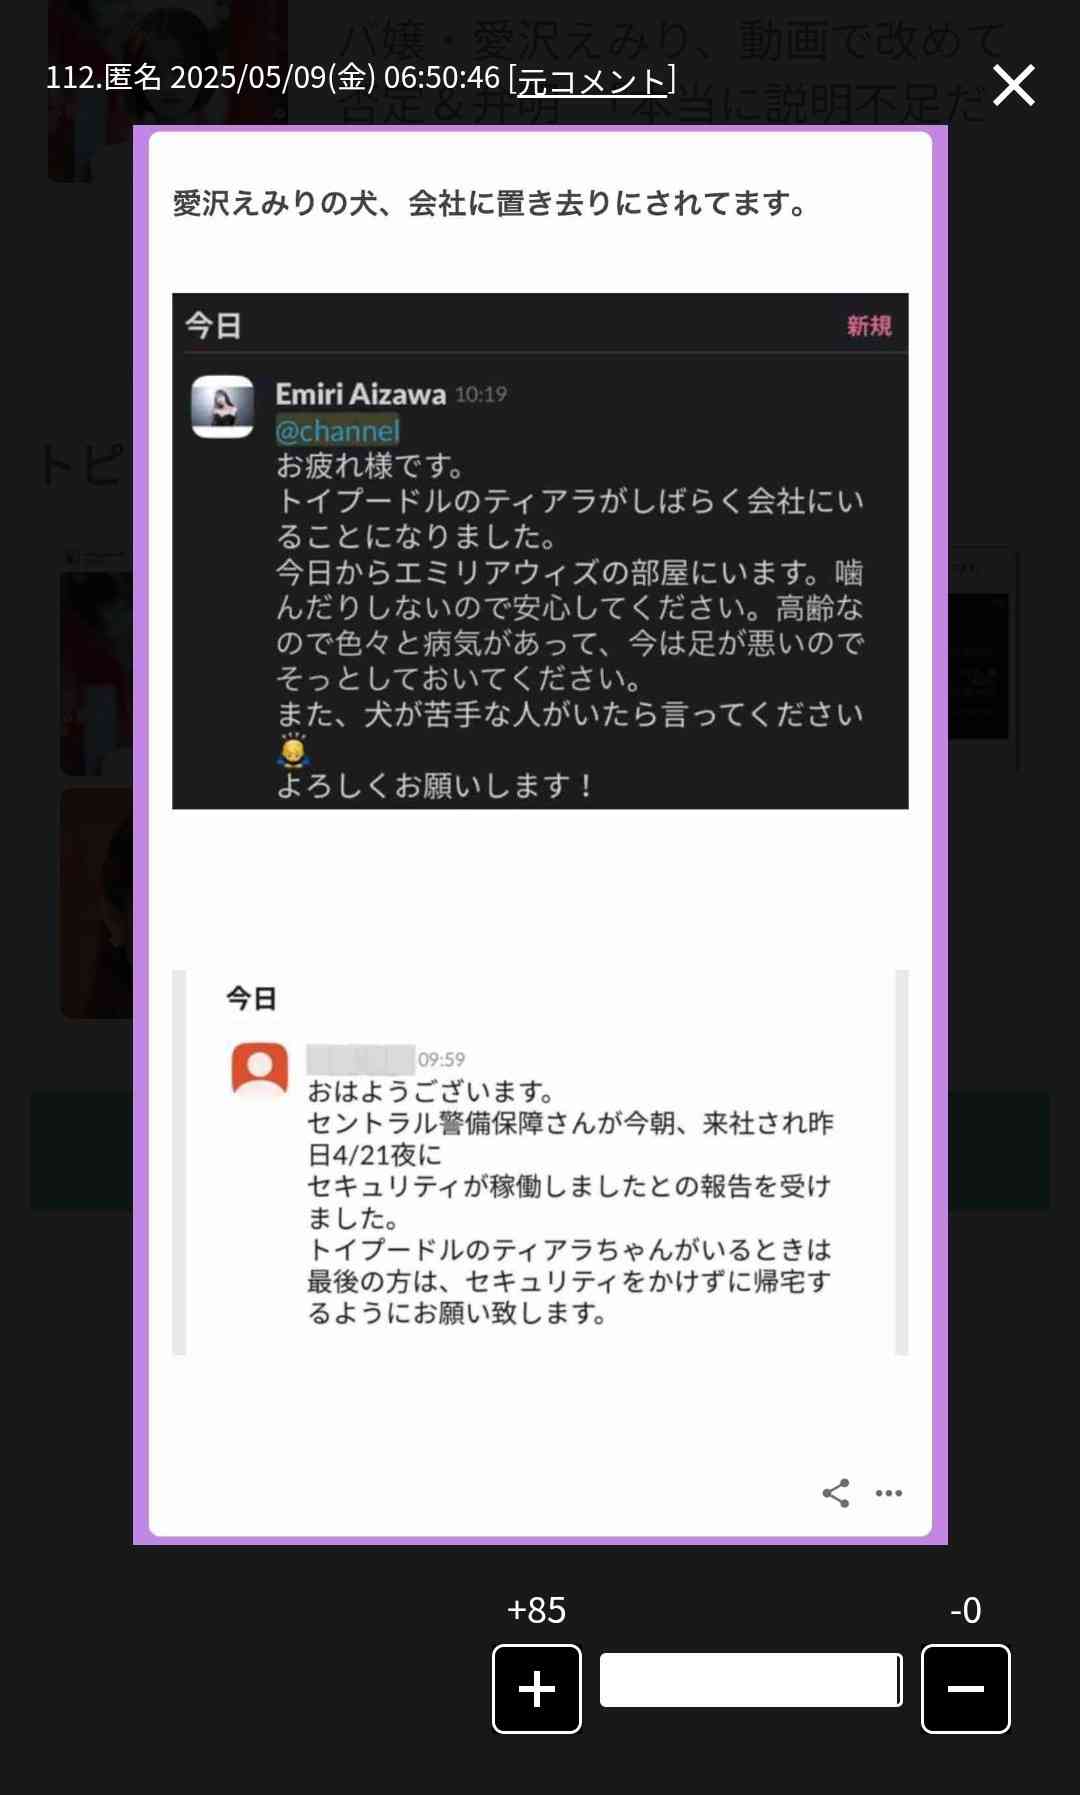Click the dark Slack message screenshot
The image size is (1080, 1795).
pyautogui.click(x=540, y=551)
